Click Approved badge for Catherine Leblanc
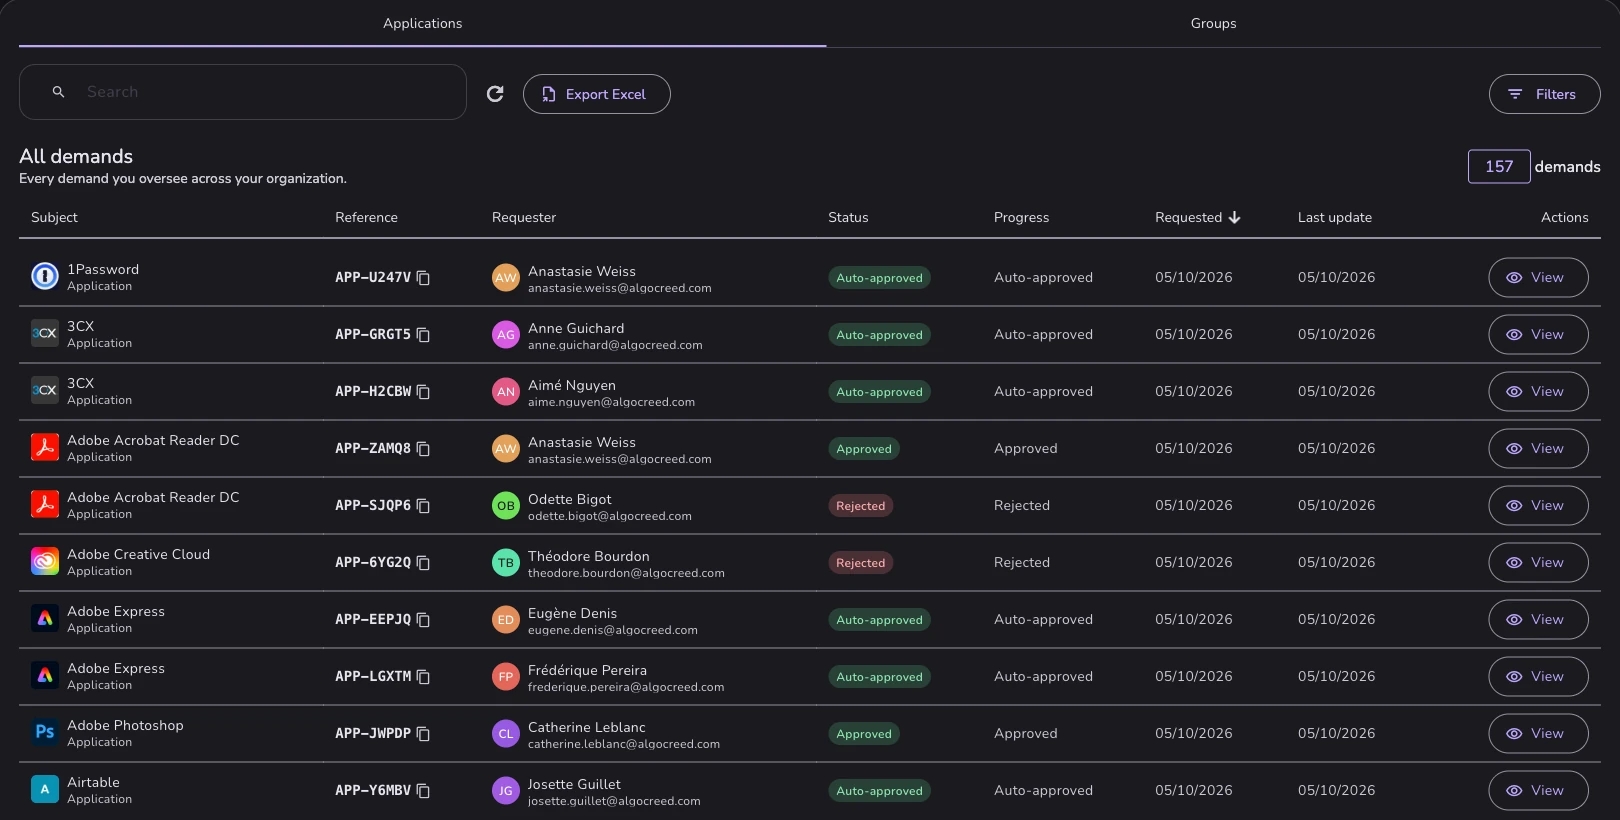Viewport: 1620px width, 820px height. [x=863, y=734]
